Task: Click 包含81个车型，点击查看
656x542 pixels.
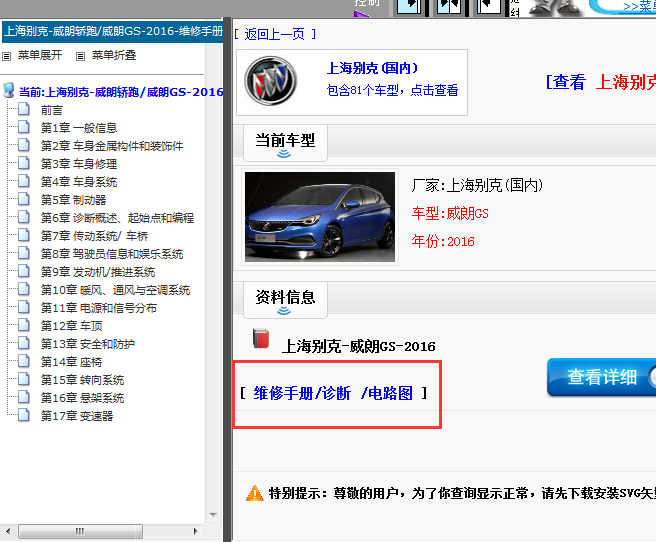Action: (x=392, y=90)
